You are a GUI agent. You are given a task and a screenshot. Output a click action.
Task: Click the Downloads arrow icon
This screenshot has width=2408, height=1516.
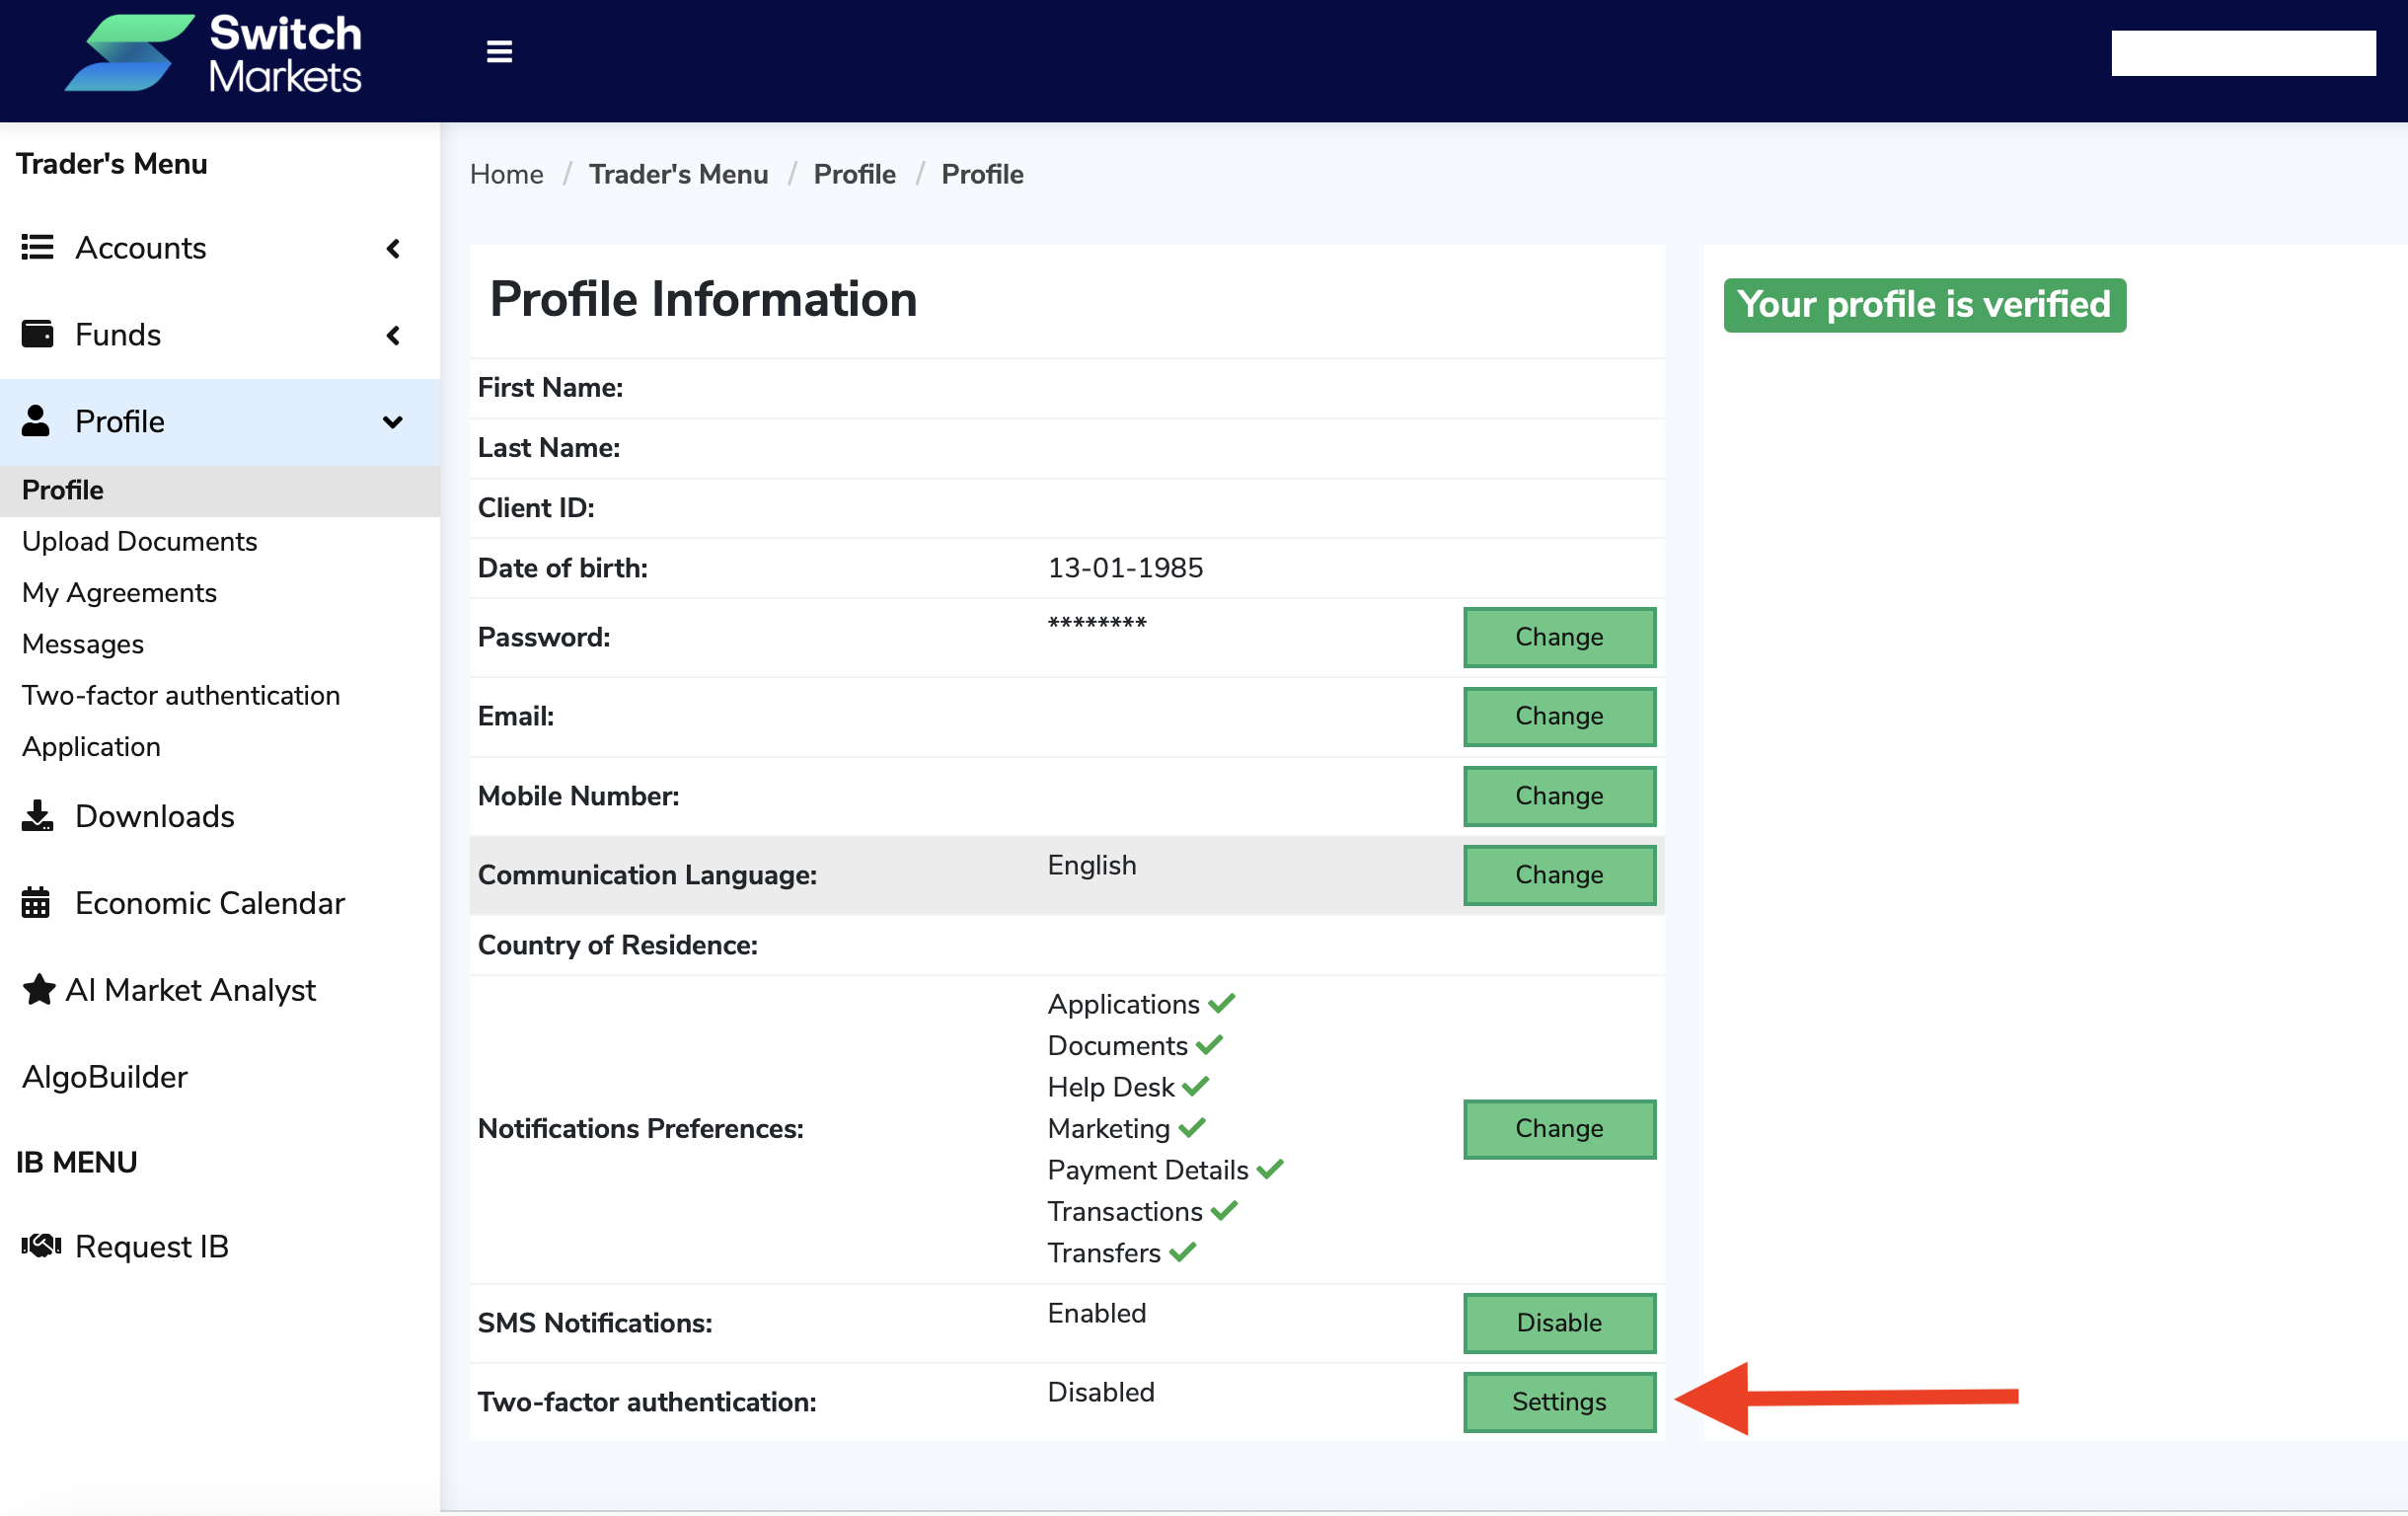point(38,815)
